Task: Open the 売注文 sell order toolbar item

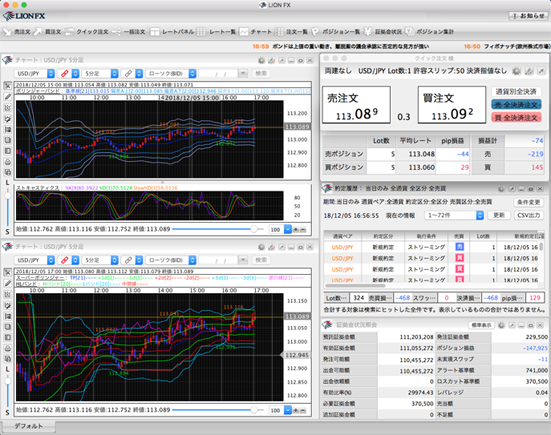Action: tap(17, 32)
